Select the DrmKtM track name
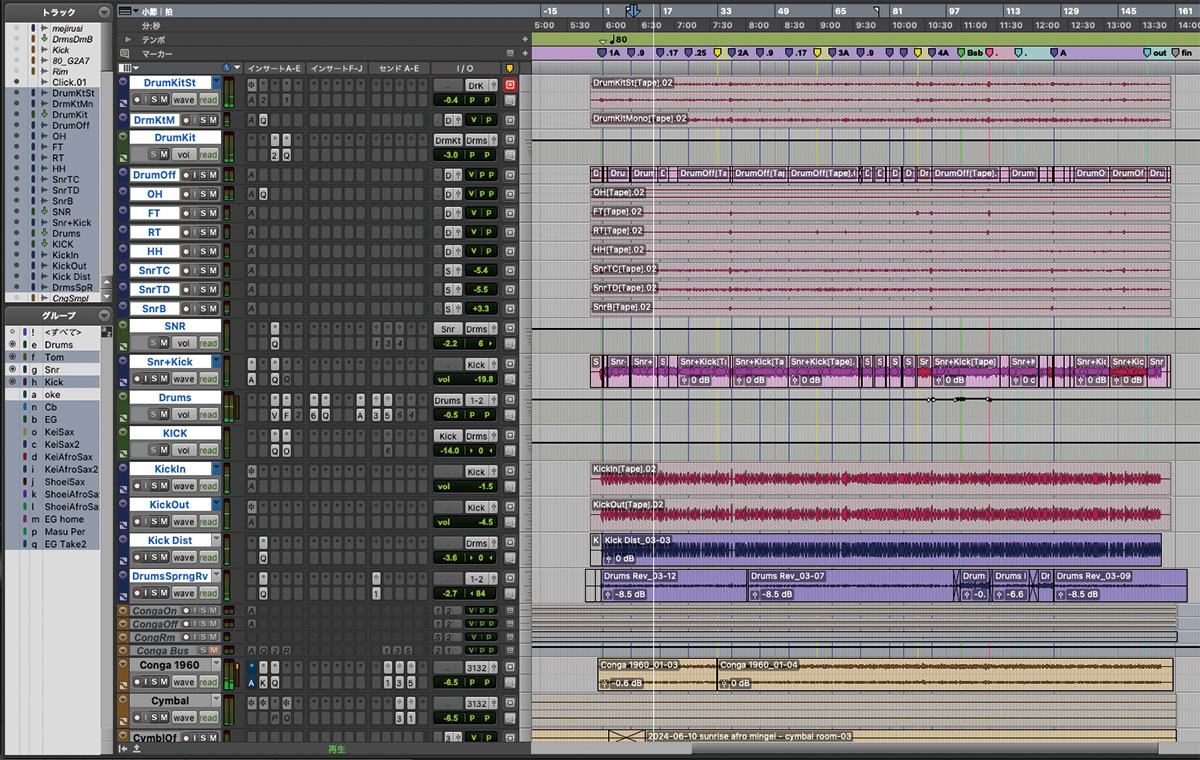The image size is (1200, 760). pyautogui.click(x=154, y=120)
